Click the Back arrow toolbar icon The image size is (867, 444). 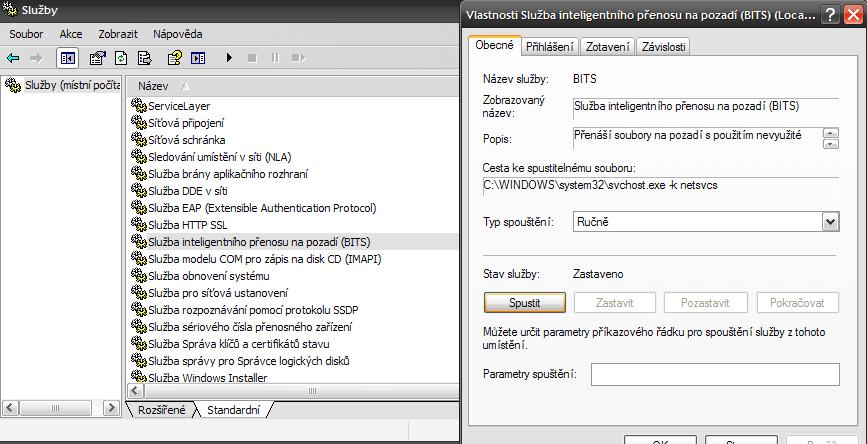tap(13, 58)
